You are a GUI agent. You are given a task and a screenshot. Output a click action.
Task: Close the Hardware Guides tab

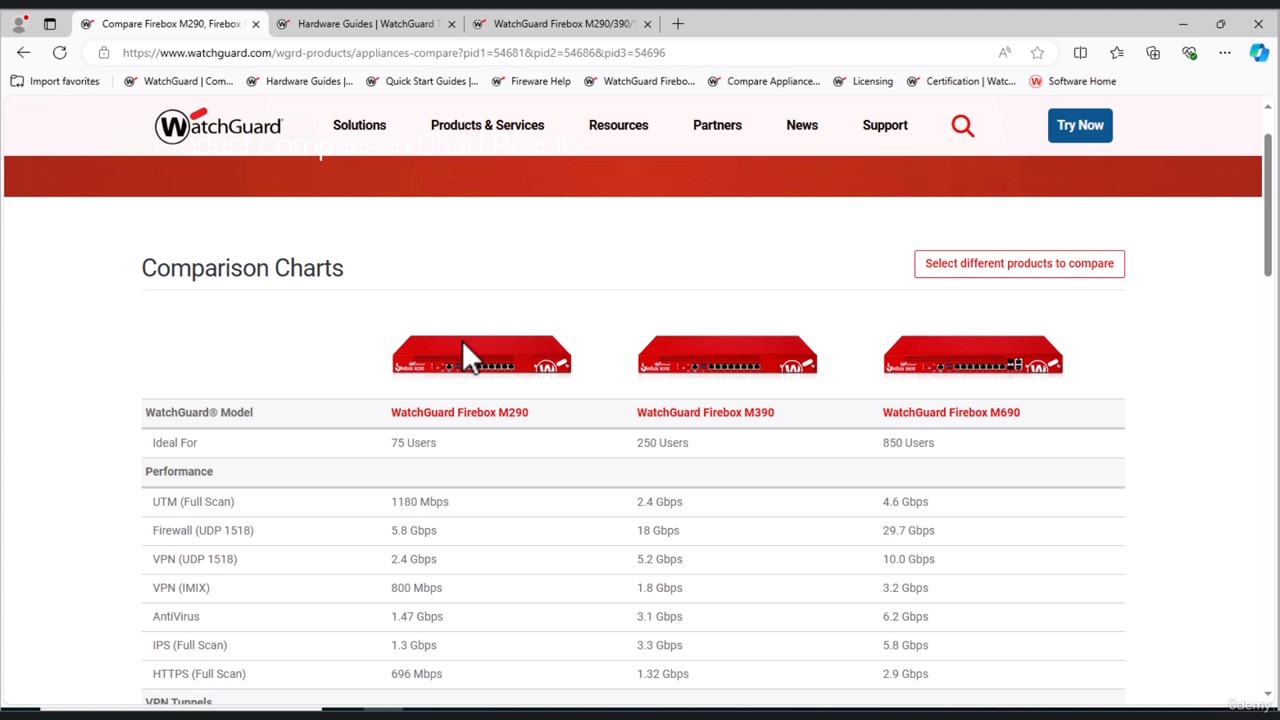click(x=452, y=24)
